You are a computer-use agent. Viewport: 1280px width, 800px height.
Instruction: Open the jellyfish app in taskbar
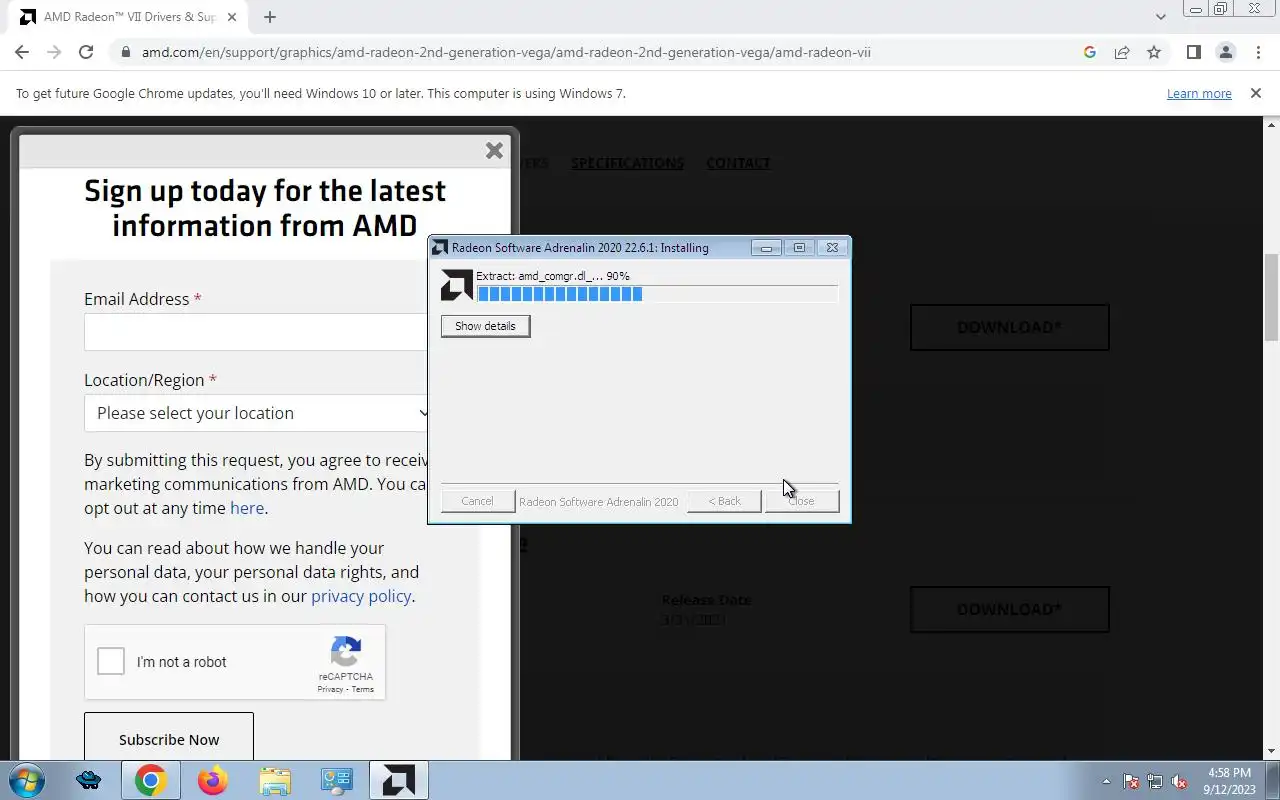click(x=88, y=780)
